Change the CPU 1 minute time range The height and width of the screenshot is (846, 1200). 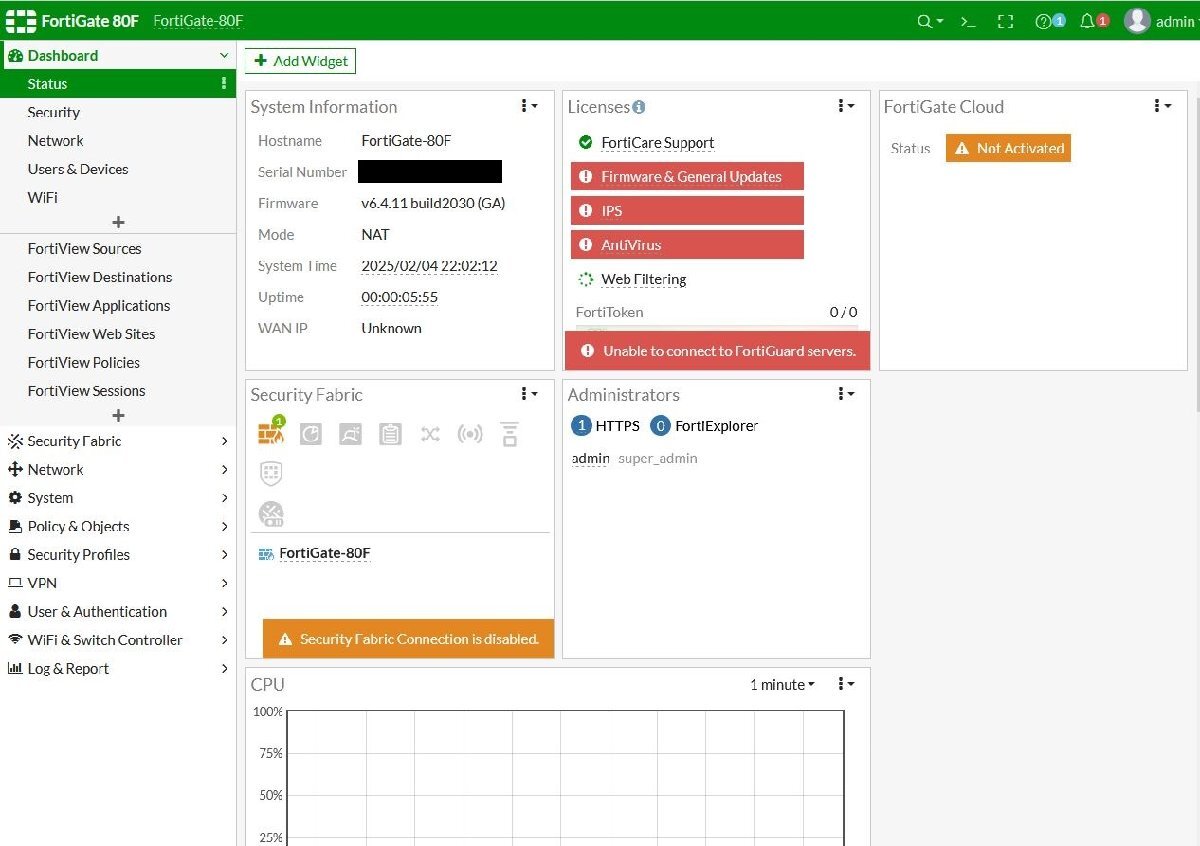[x=782, y=685]
